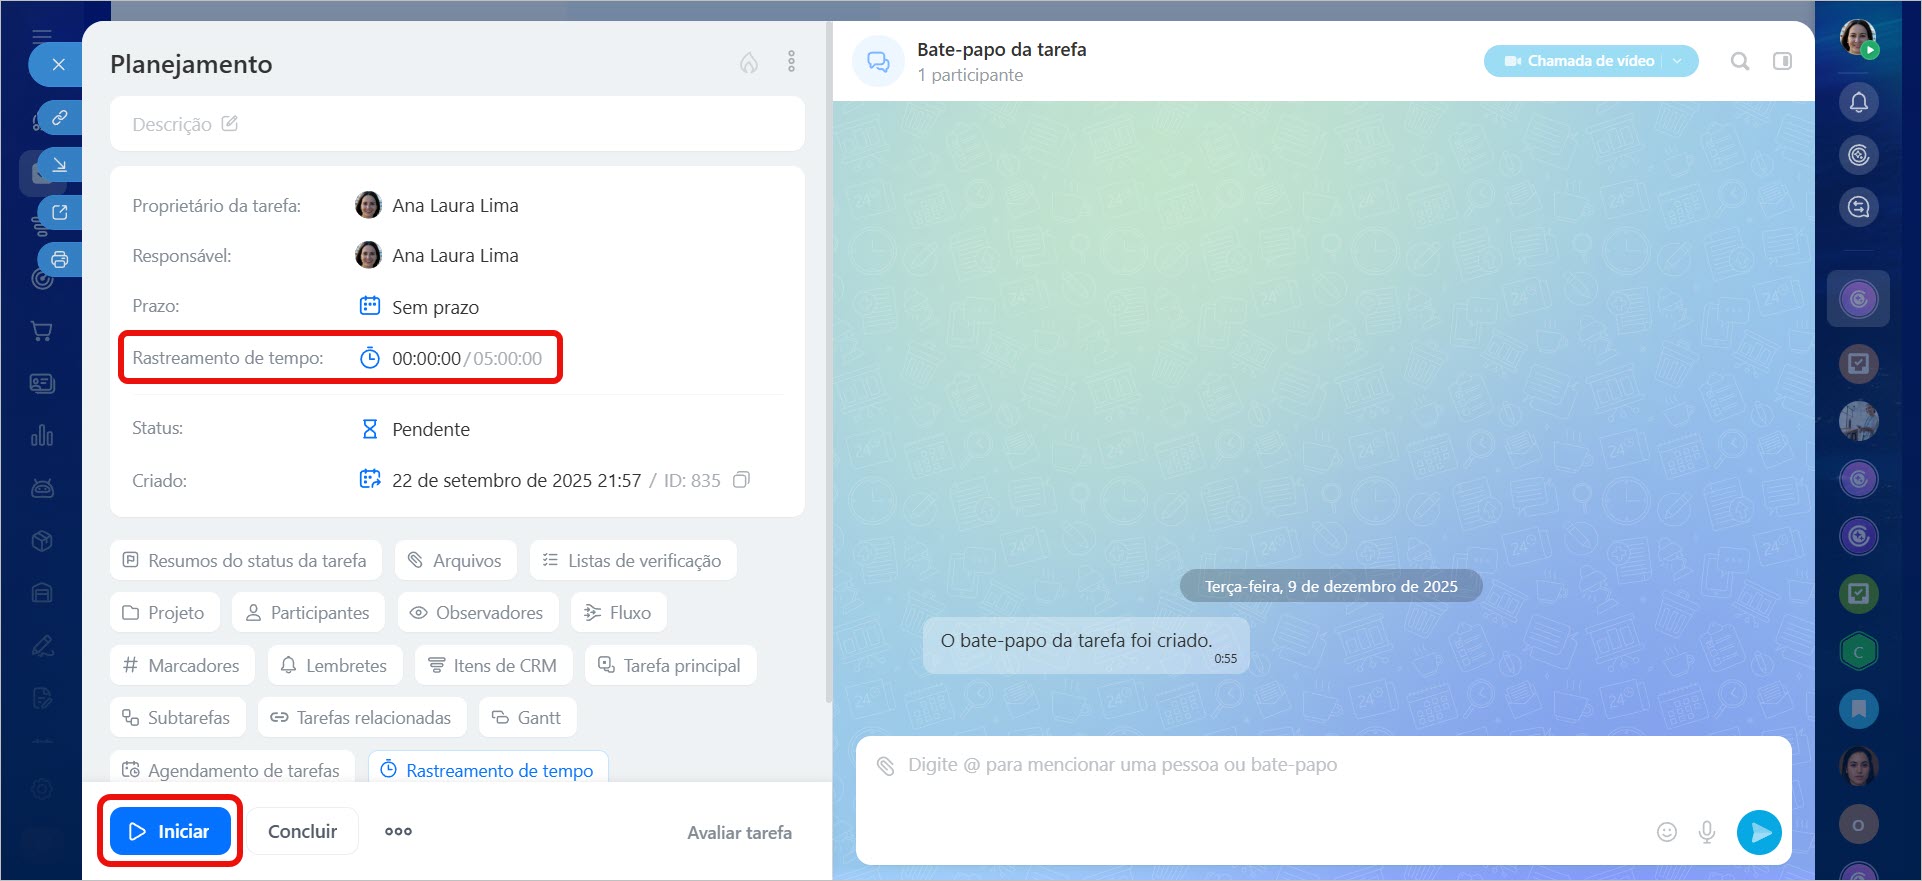
Task: Open the emoji picker in chat
Action: [1666, 832]
